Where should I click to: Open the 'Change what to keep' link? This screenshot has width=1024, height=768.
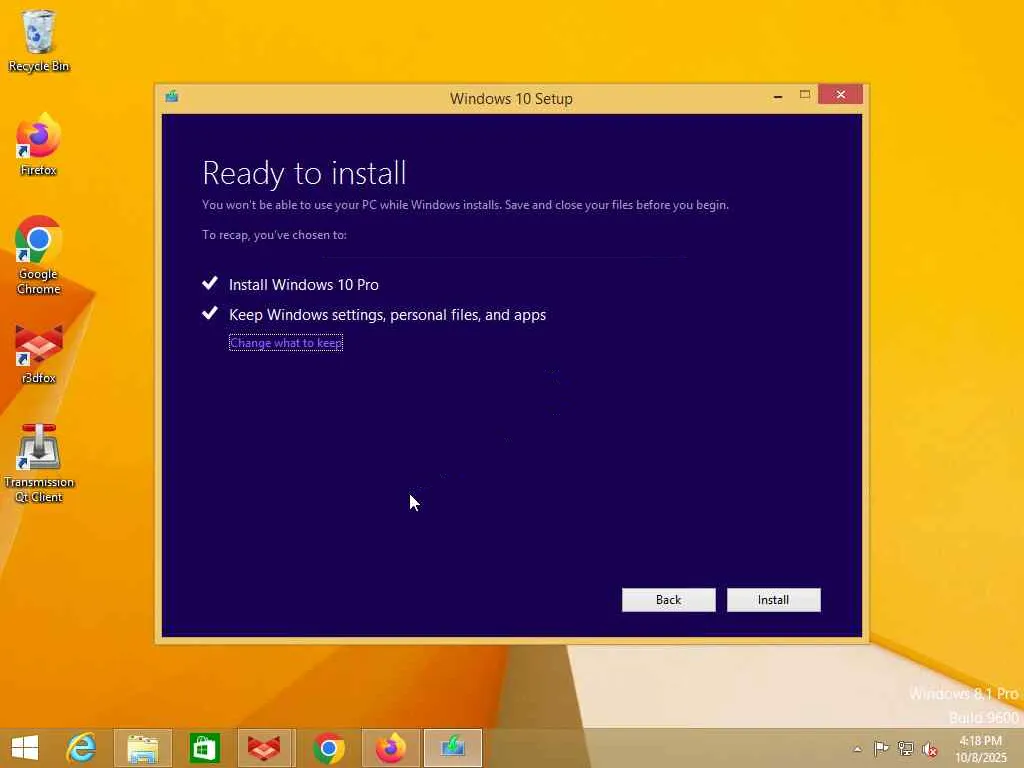(x=285, y=343)
